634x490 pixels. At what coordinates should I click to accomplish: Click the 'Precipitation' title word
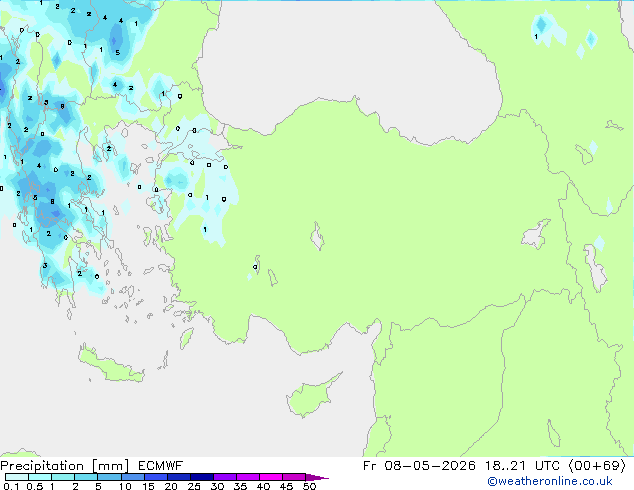coord(42,466)
